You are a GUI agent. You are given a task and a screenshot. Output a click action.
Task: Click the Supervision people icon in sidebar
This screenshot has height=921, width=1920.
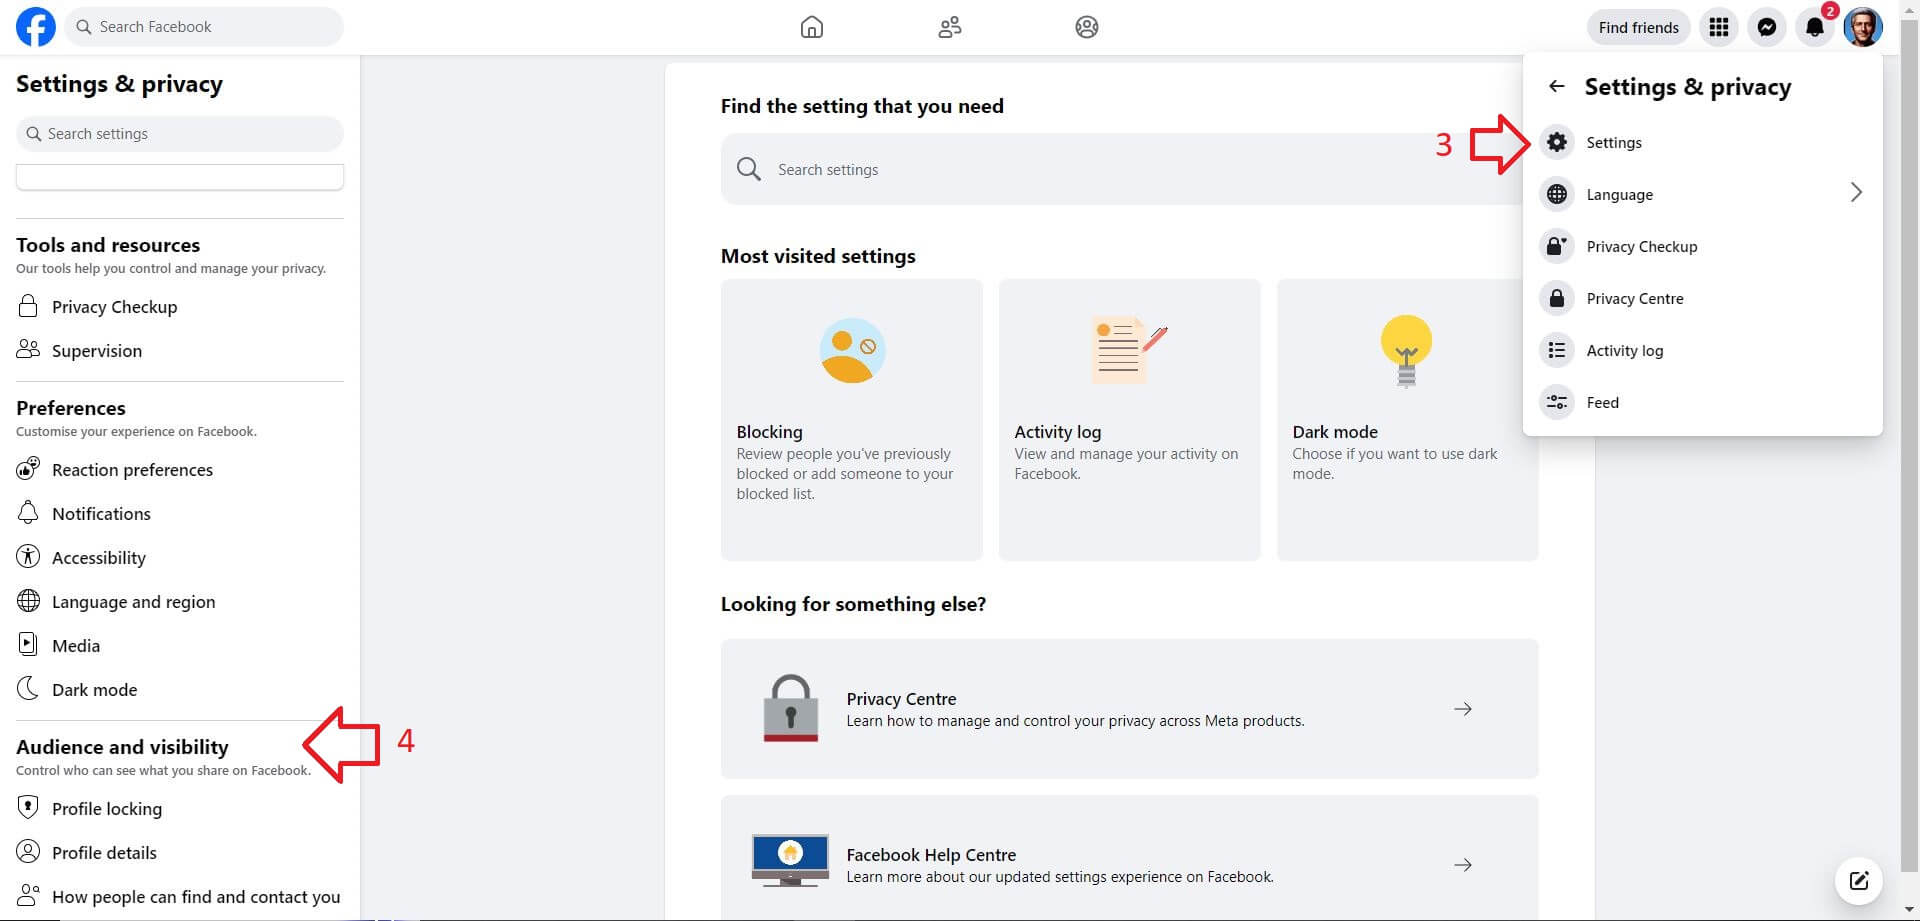pos(28,350)
